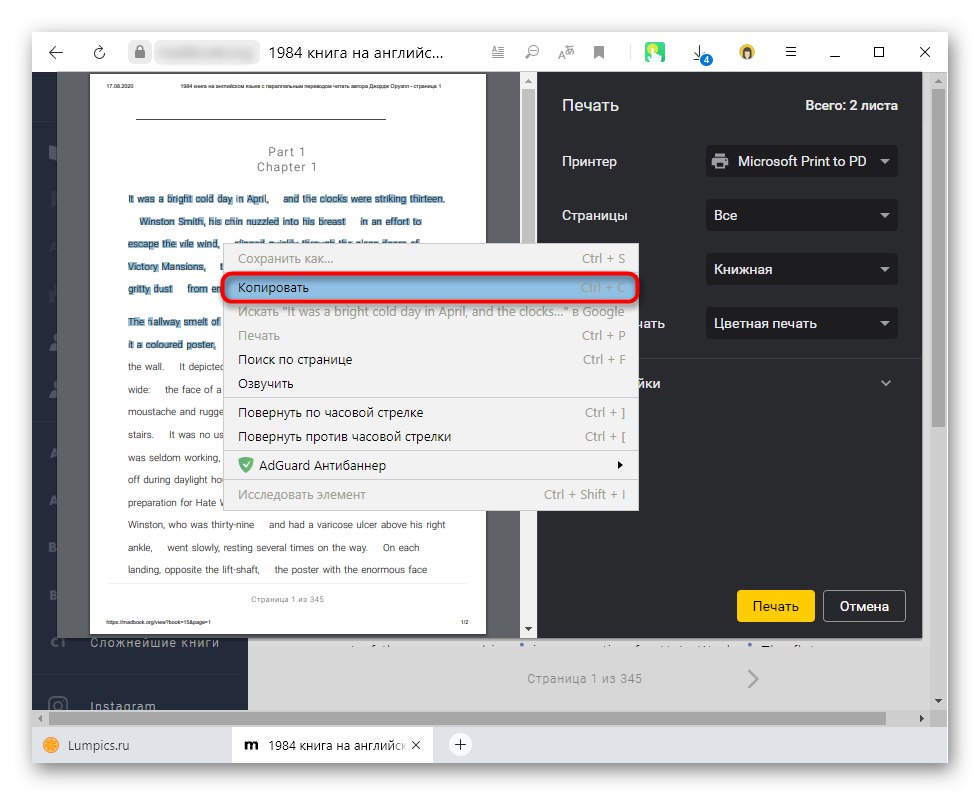This screenshot has width=980, height=795.
Task: Choose Сохранить как in context menu
Action: 431,259
